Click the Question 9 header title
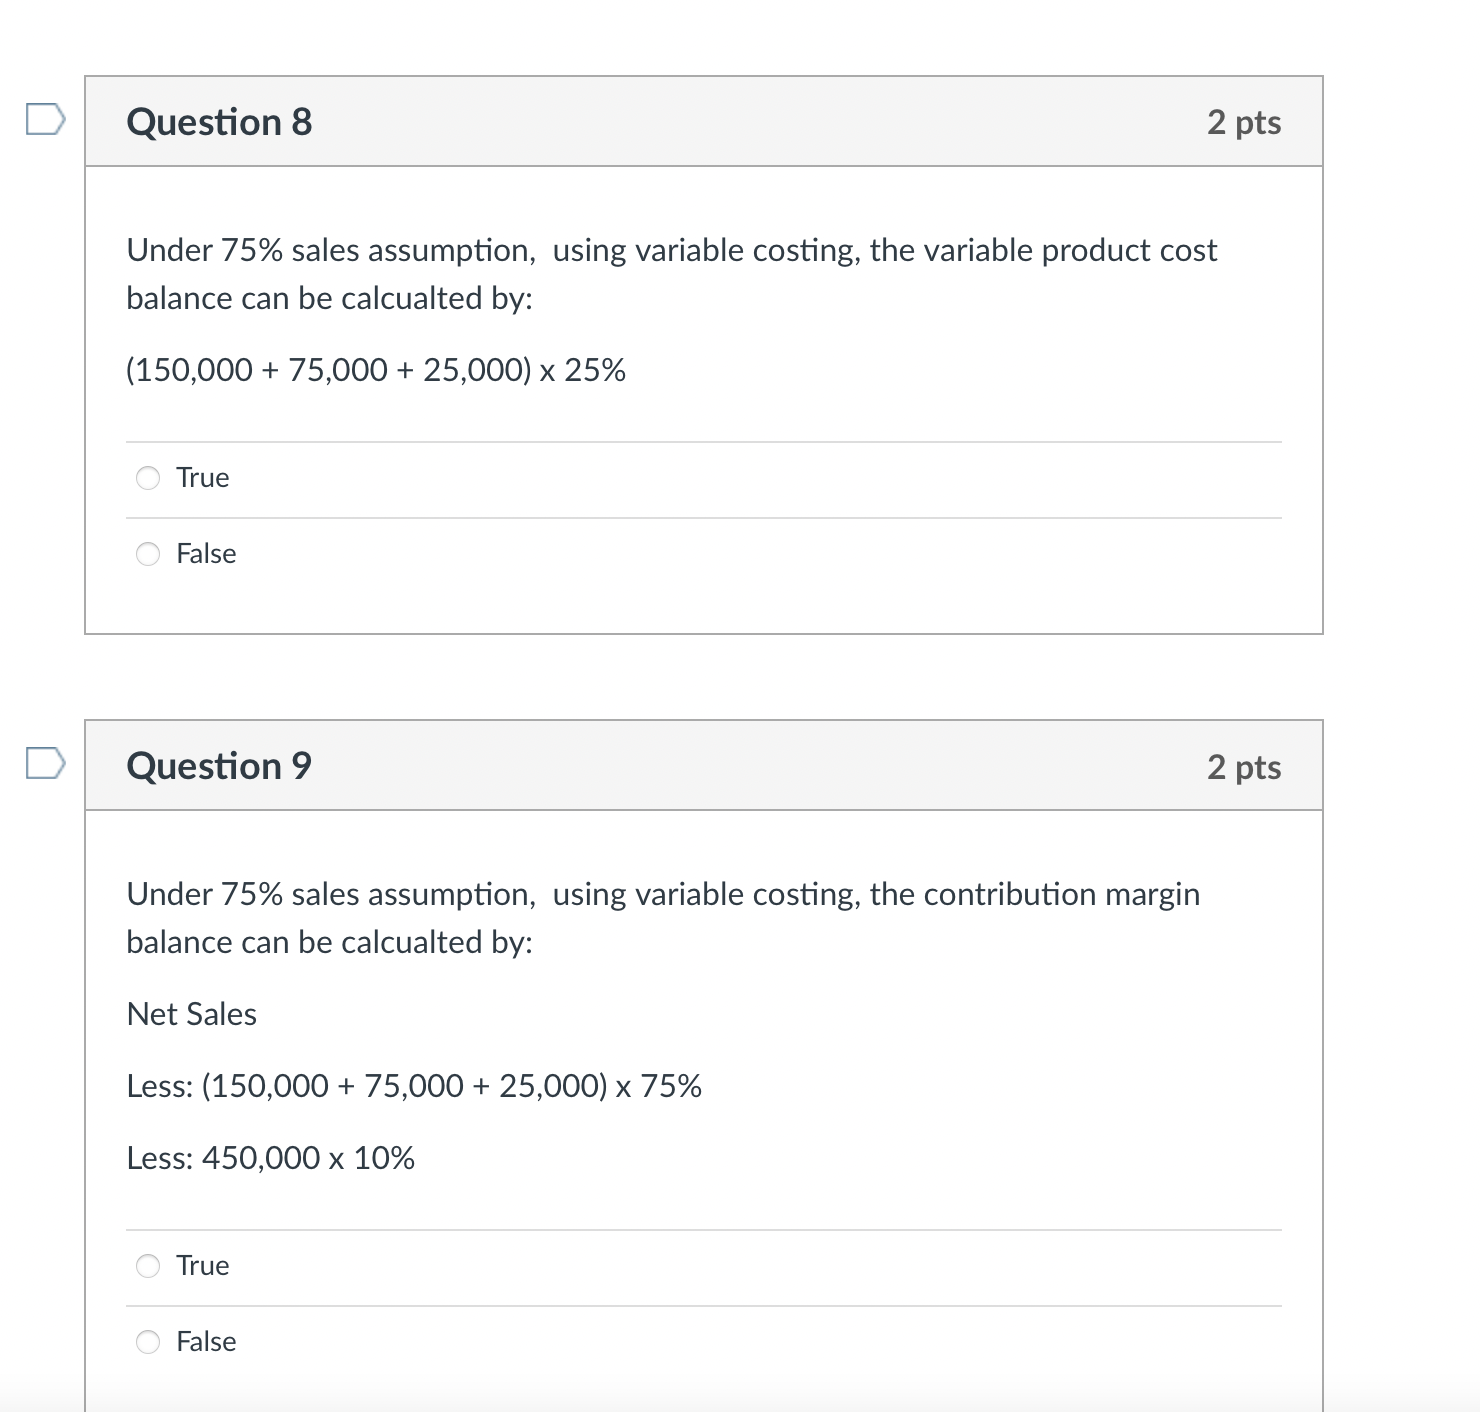Viewport: 1480px width, 1412px height. click(219, 766)
